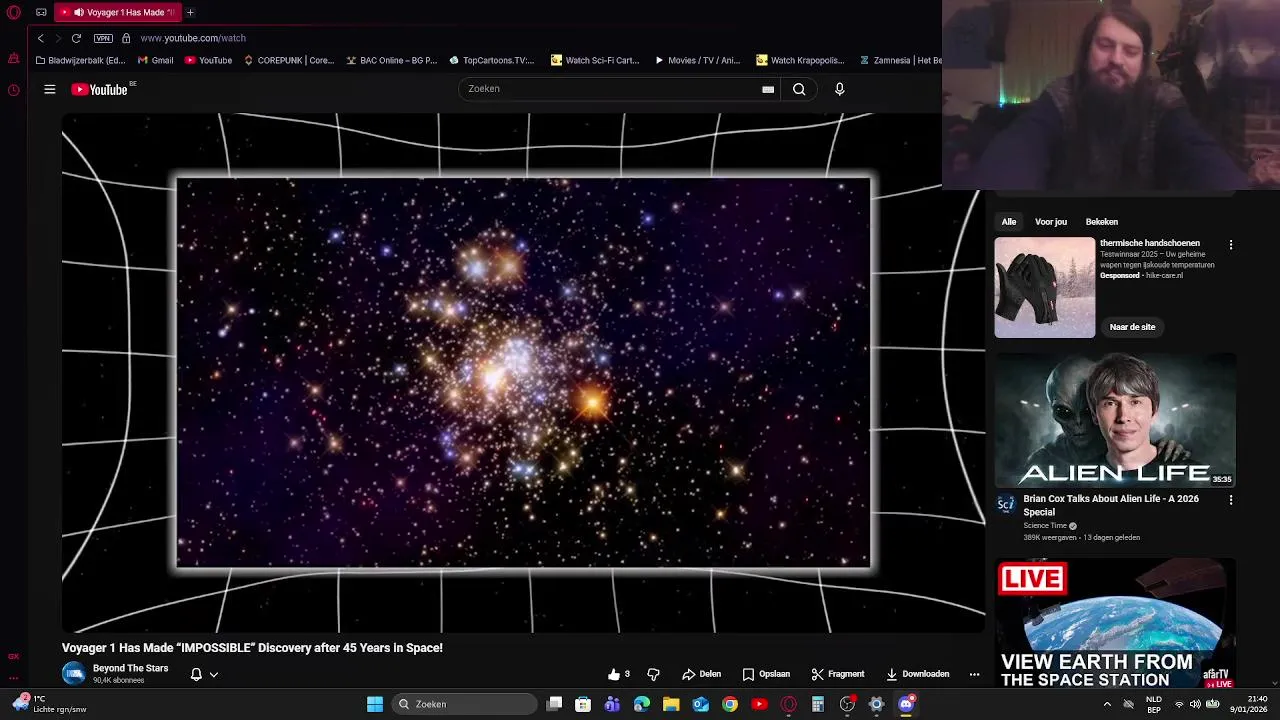The height and width of the screenshot is (720, 1280).
Task: Select the Alle filter chip
Action: click(x=1009, y=222)
